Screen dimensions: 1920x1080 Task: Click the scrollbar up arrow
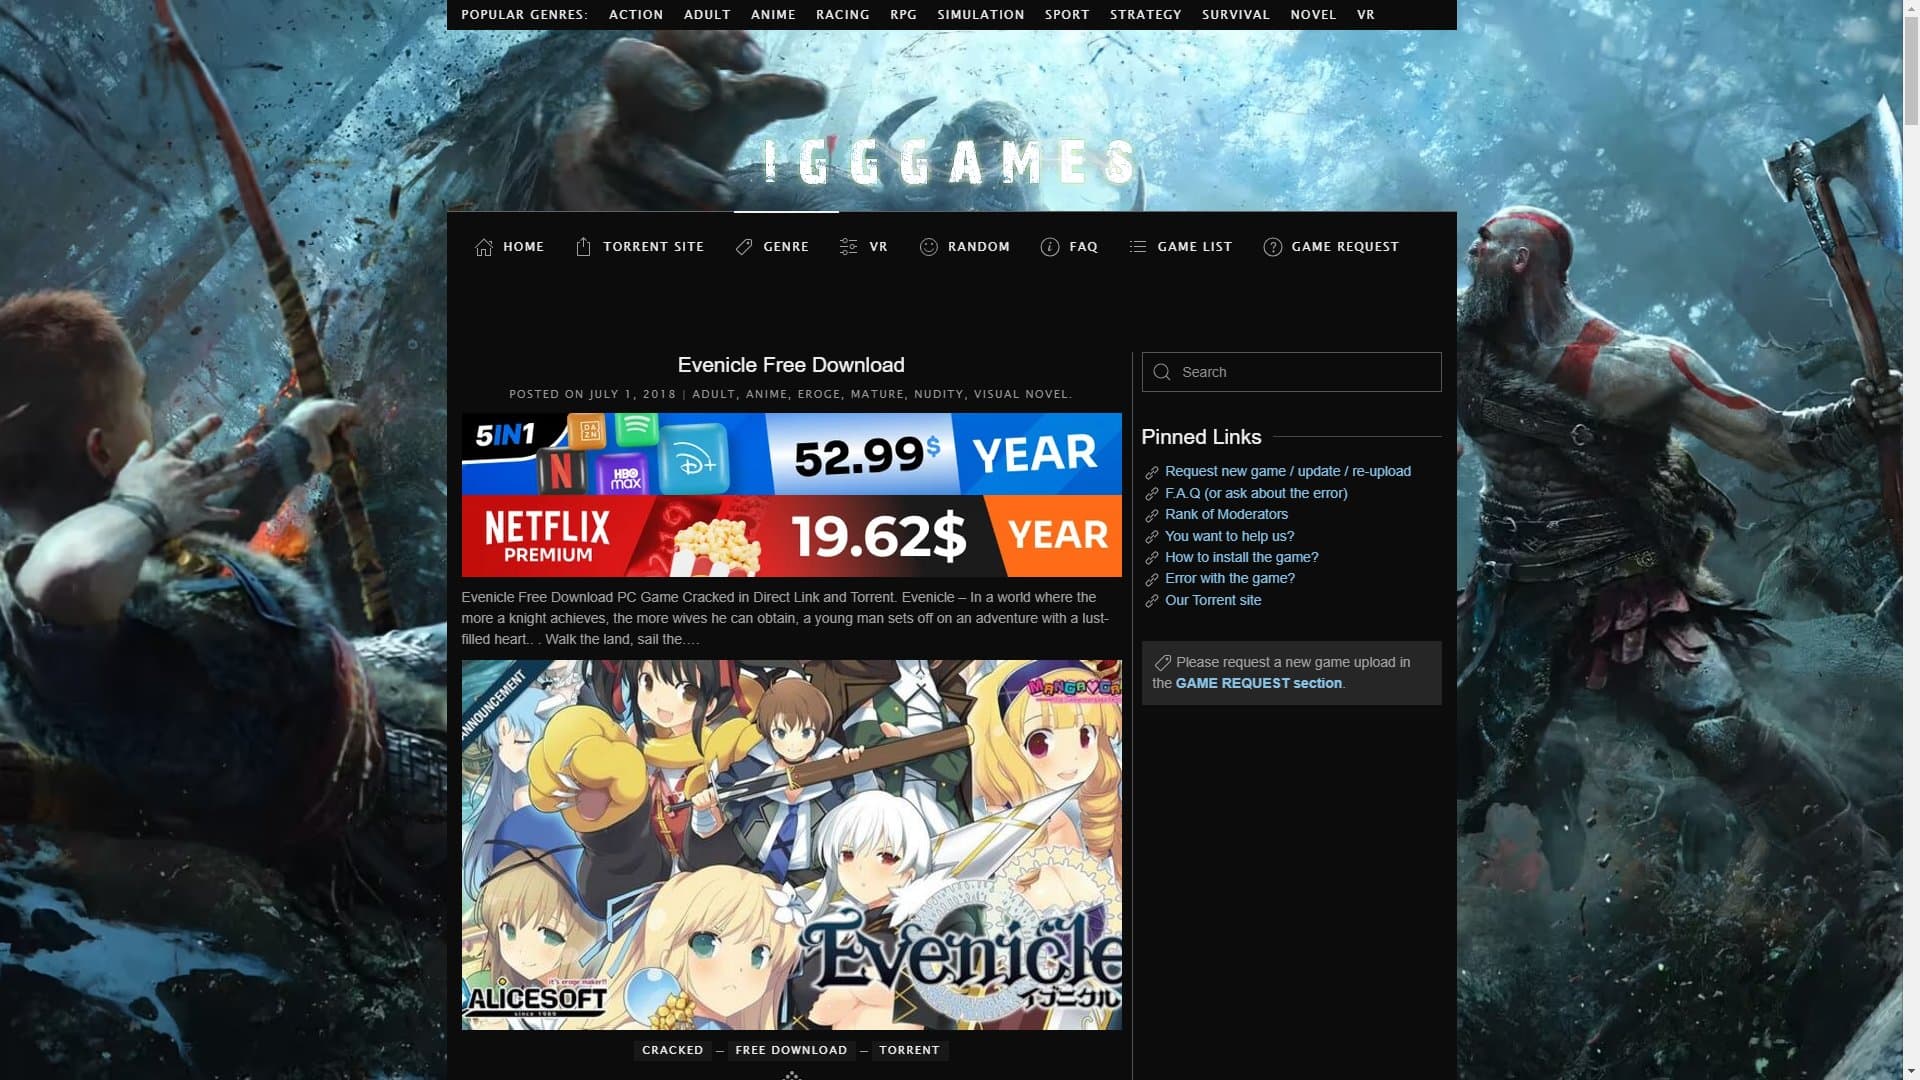pos(1911,8)
